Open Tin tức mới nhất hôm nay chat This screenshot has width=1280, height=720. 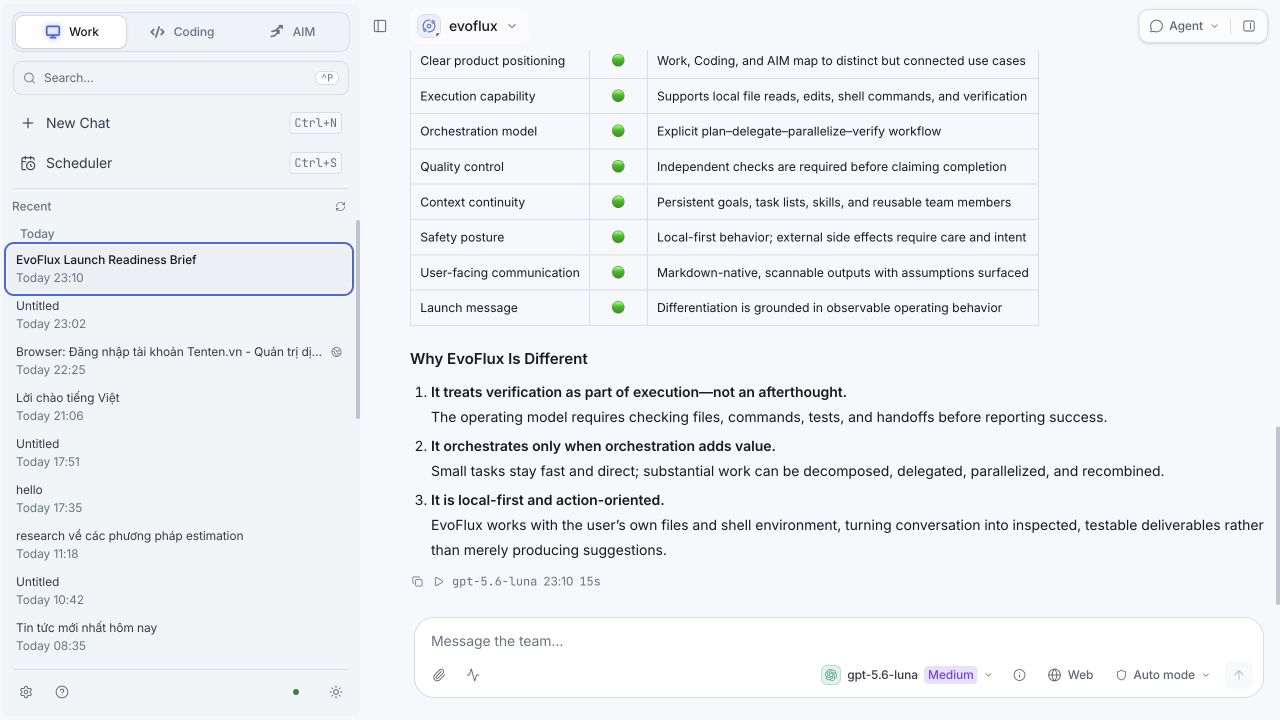pyautogui.click(x=179, y=637)
